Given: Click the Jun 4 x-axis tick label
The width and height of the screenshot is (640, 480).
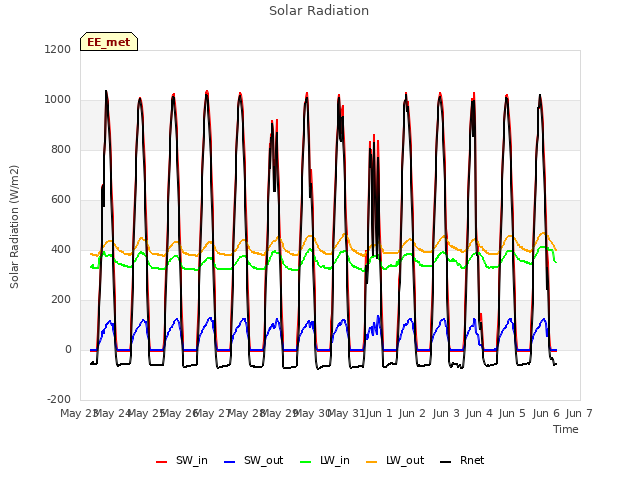Looking at the screenshot, I should point(479,413).
